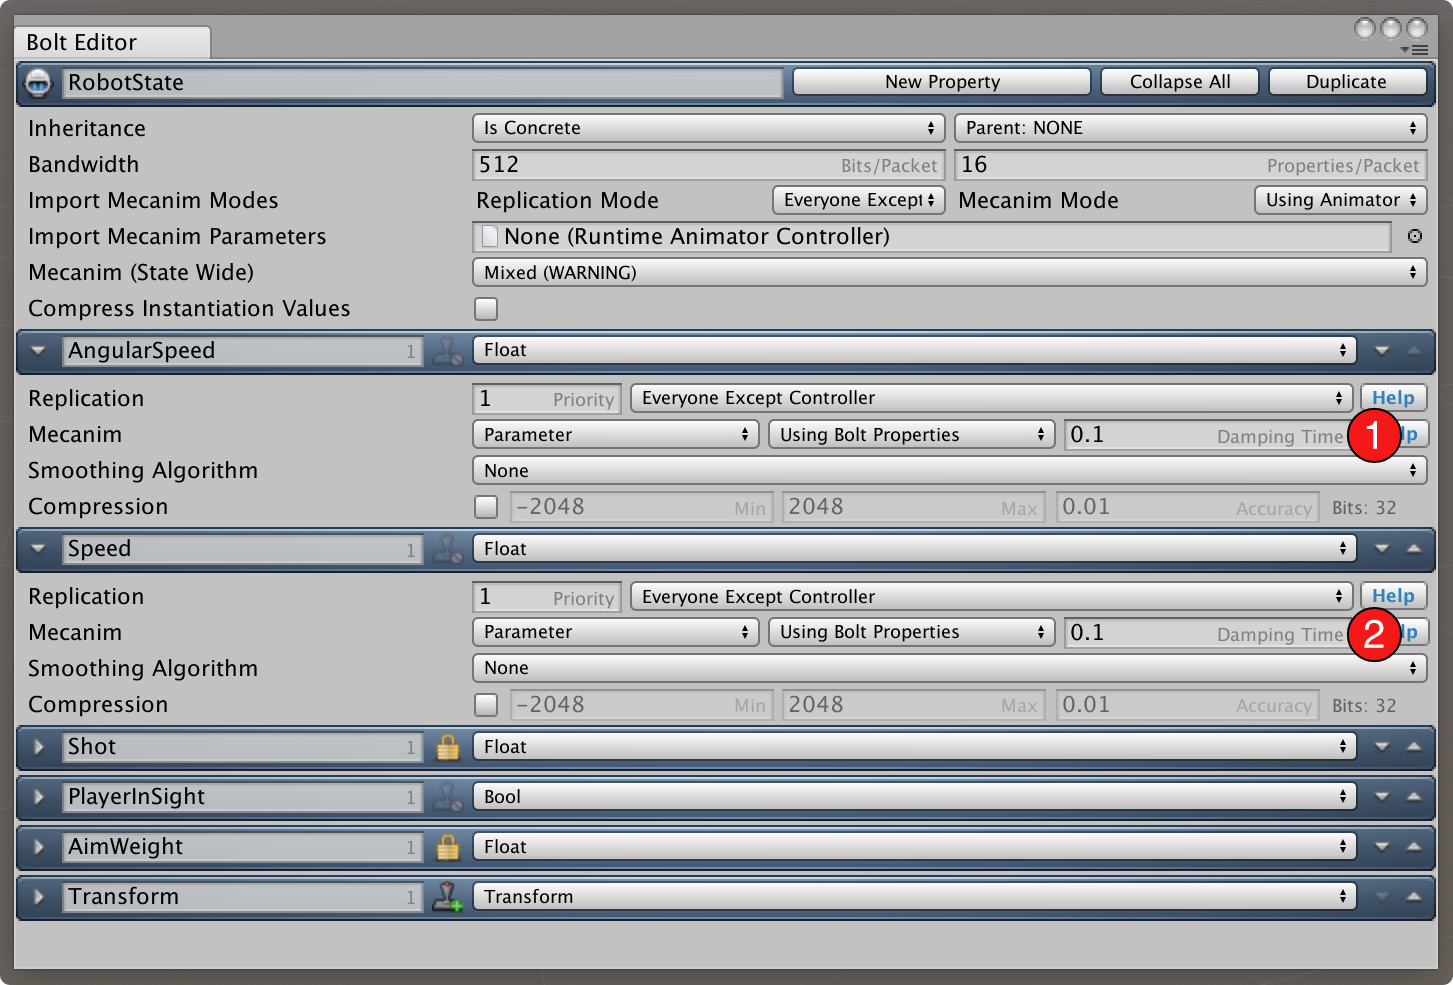Screen dimensions: 1453x985
Task: Open AngularSpeed Float type dropdown
Action: (x=914, y=350)
